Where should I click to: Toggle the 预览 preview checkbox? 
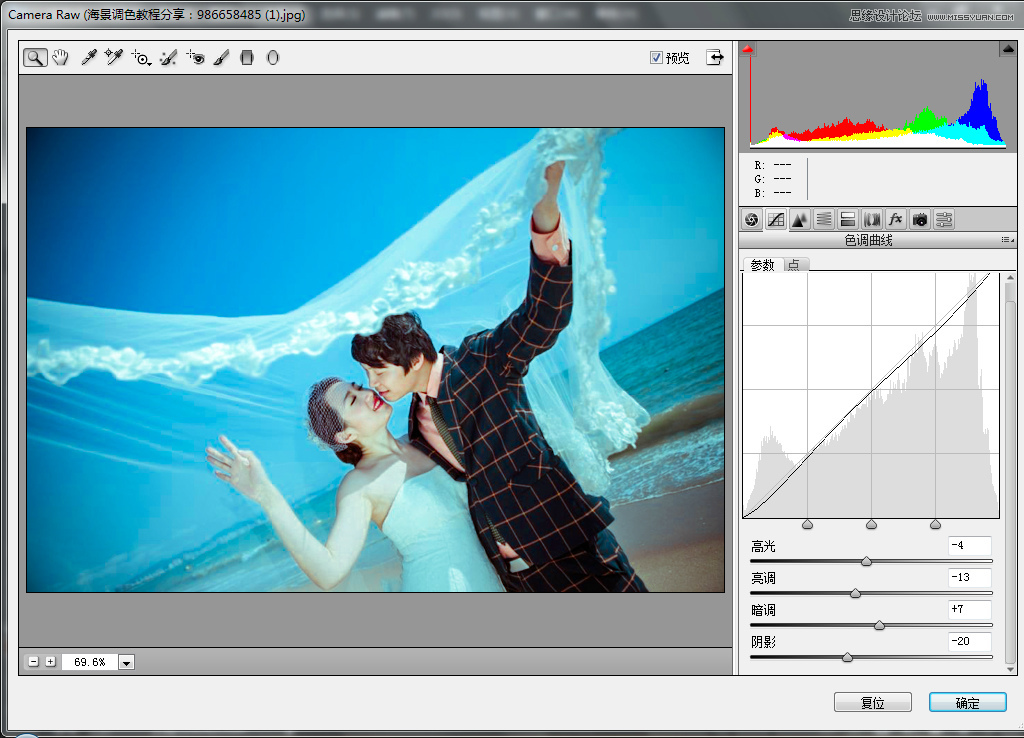(x=656, y=57)
